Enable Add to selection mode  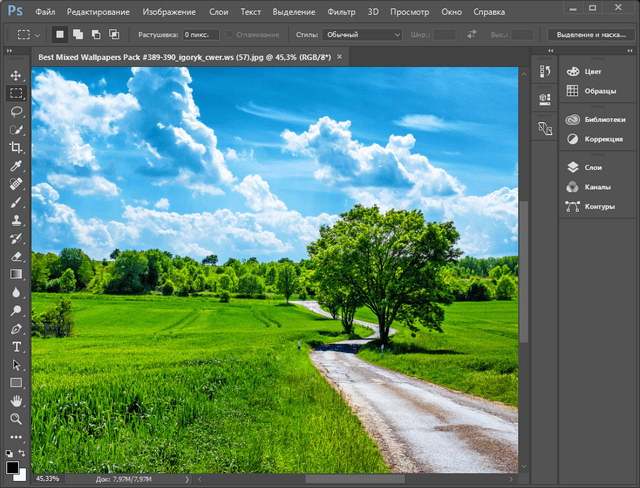(78, 34)
